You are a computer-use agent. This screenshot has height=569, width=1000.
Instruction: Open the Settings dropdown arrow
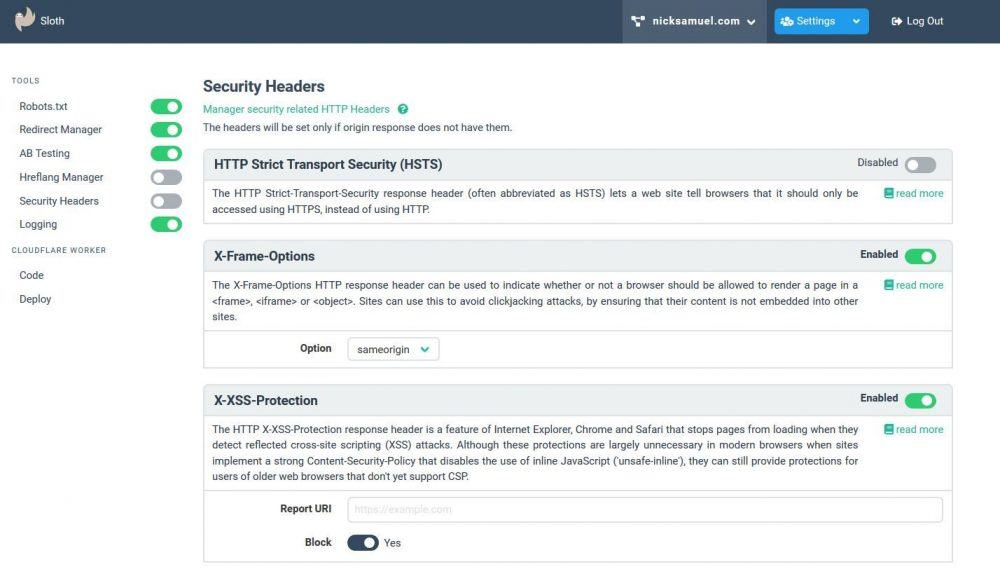click(x=856, y=21)
